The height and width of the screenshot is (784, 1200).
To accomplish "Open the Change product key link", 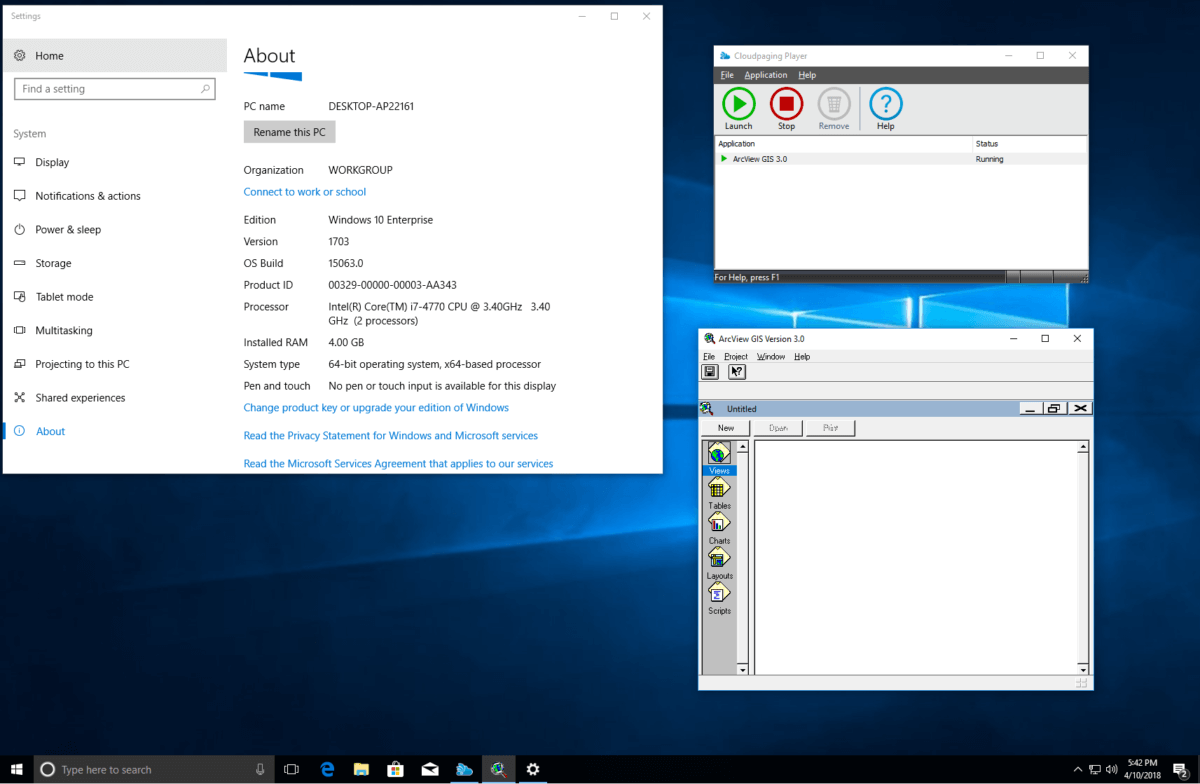I will [376, 407].
